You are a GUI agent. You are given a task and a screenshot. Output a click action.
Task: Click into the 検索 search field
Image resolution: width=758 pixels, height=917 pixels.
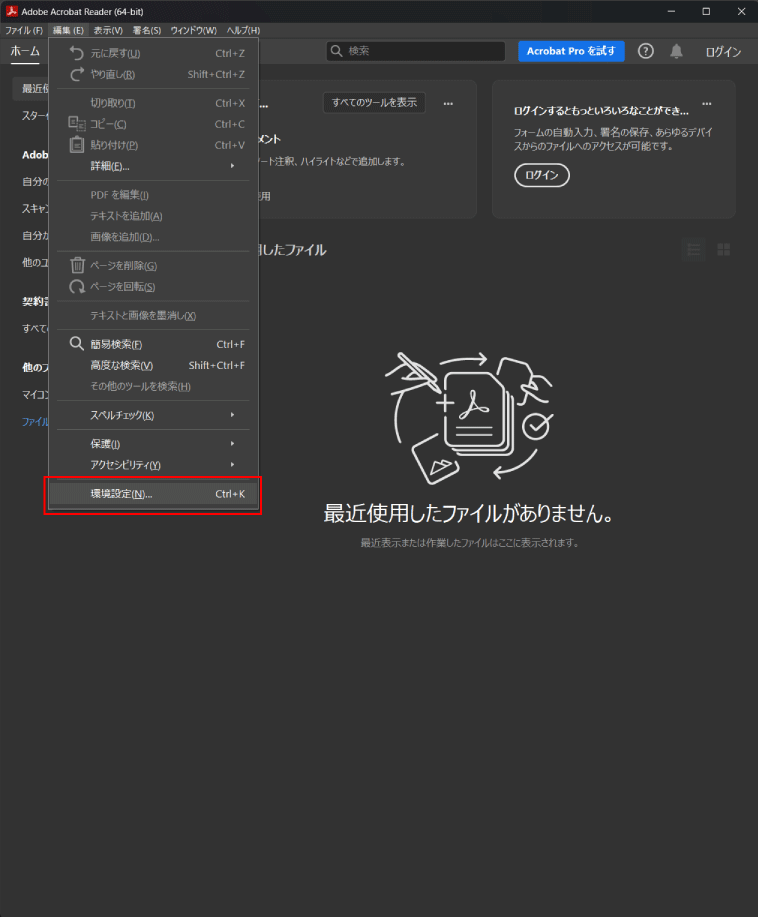(x=420, y=51)
